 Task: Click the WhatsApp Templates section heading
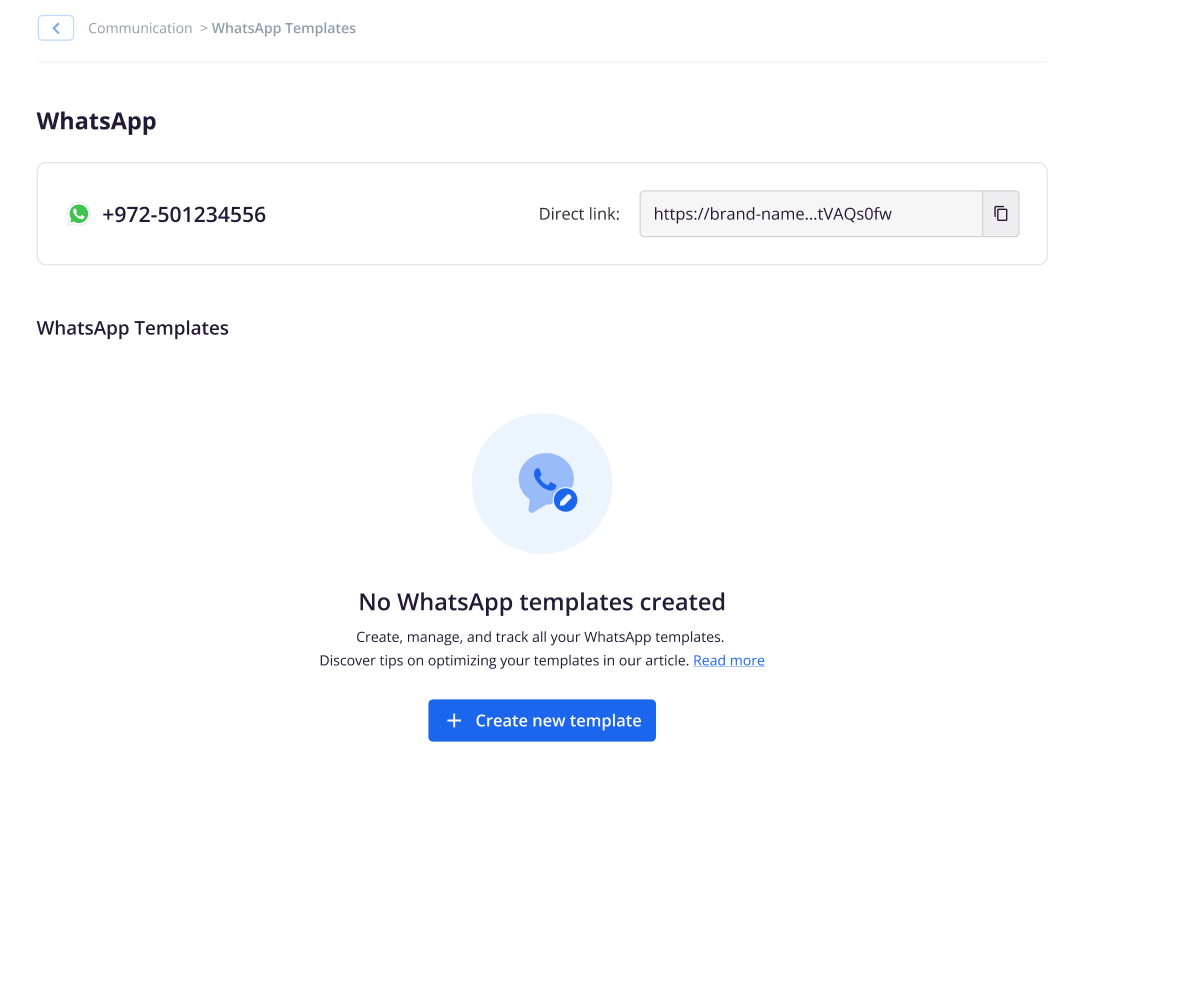[x=132, y=328]
